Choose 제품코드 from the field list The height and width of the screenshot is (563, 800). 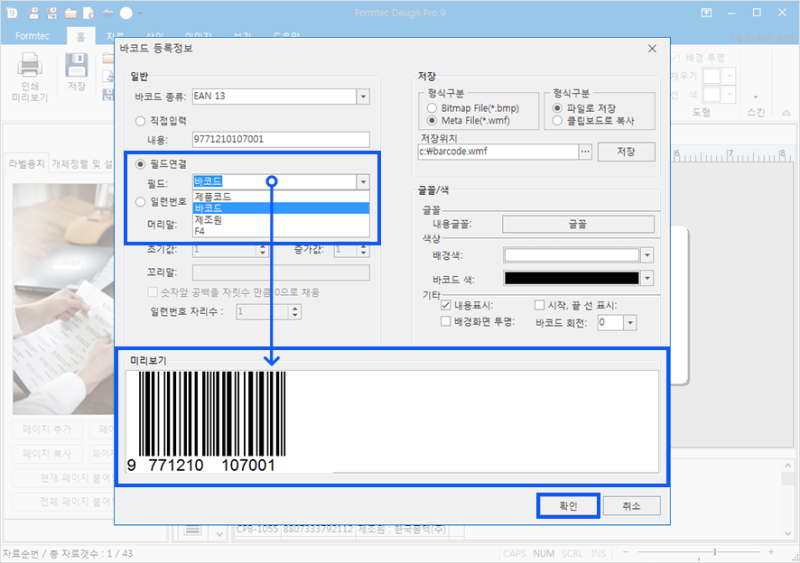tap(281, 197)
